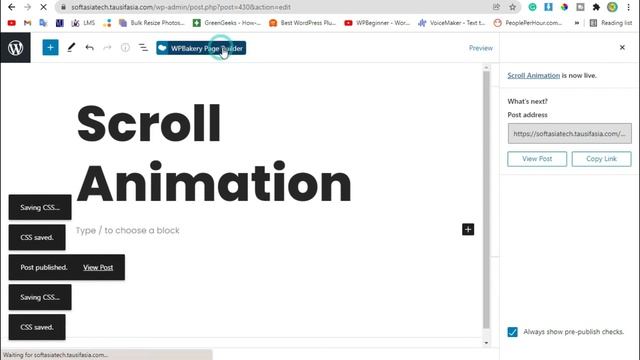640x360 pixels.
Task: Click the profile avatar icon
Action: pos(612,7)
